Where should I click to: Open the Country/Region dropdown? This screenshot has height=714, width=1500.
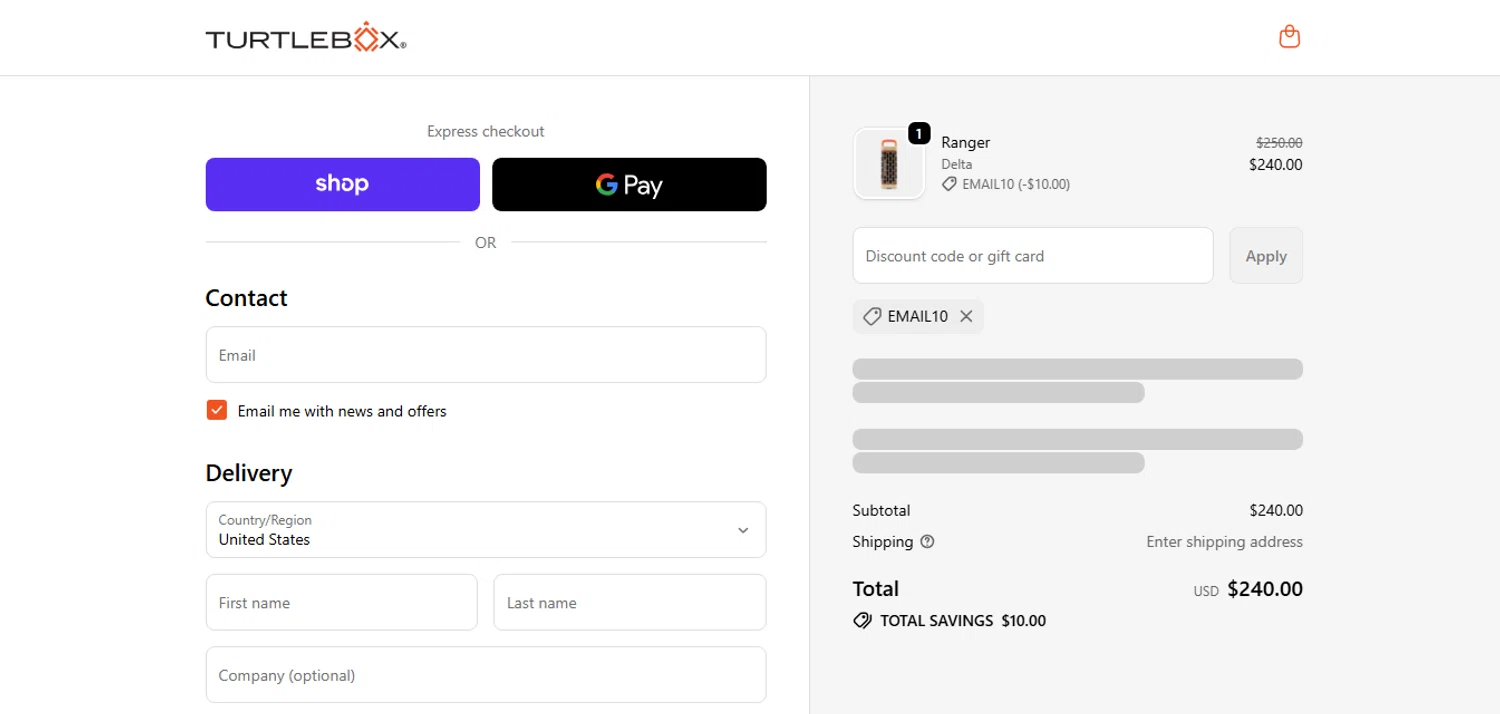tap(485, 530)
